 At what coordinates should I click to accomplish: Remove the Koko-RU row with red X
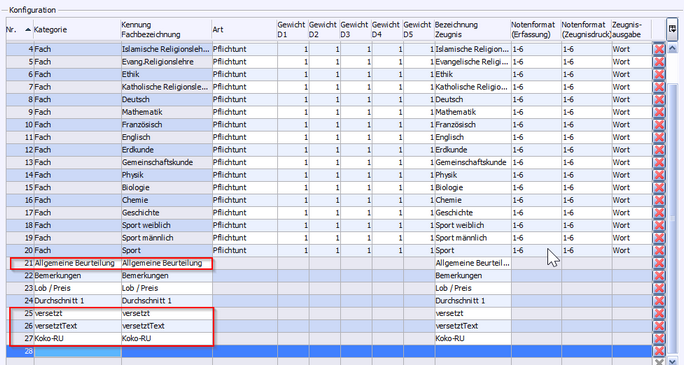tap(659, 338)
